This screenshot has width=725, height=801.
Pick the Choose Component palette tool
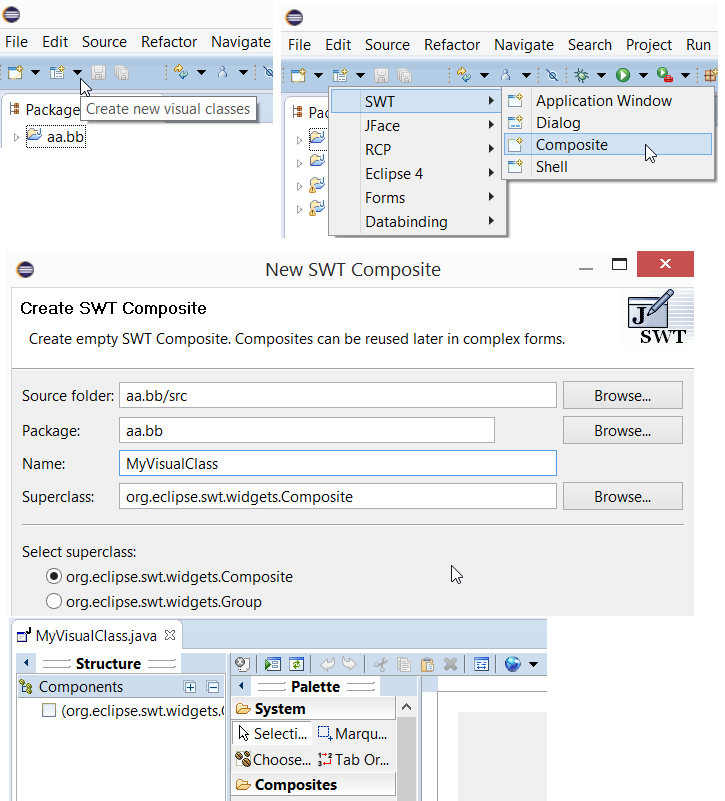273,759
